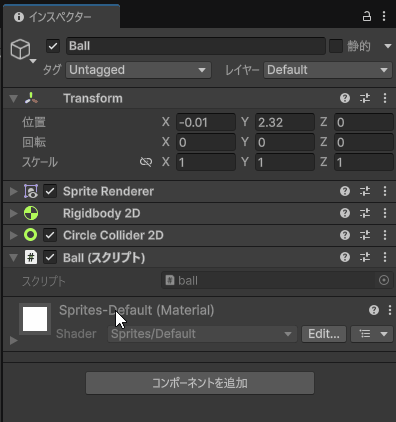The image size is (396, 422).
Task: Open the Sprites/Default shader dropdown
Action: point(202,334)
